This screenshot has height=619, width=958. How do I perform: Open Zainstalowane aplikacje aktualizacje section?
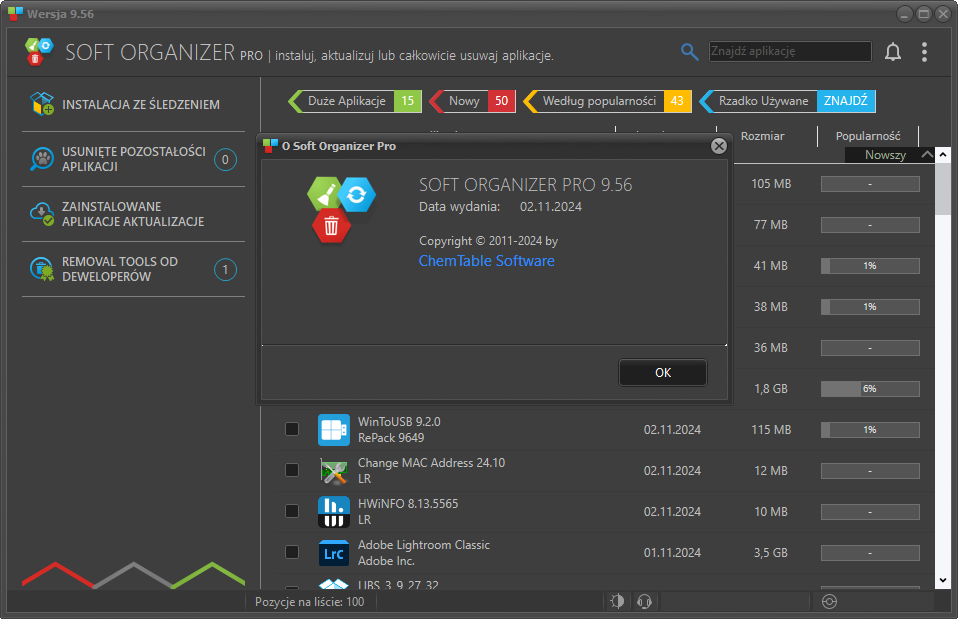coord(133,214)
